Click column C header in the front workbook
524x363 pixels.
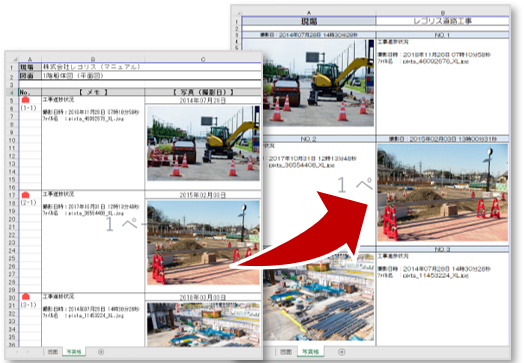[203, 59]
